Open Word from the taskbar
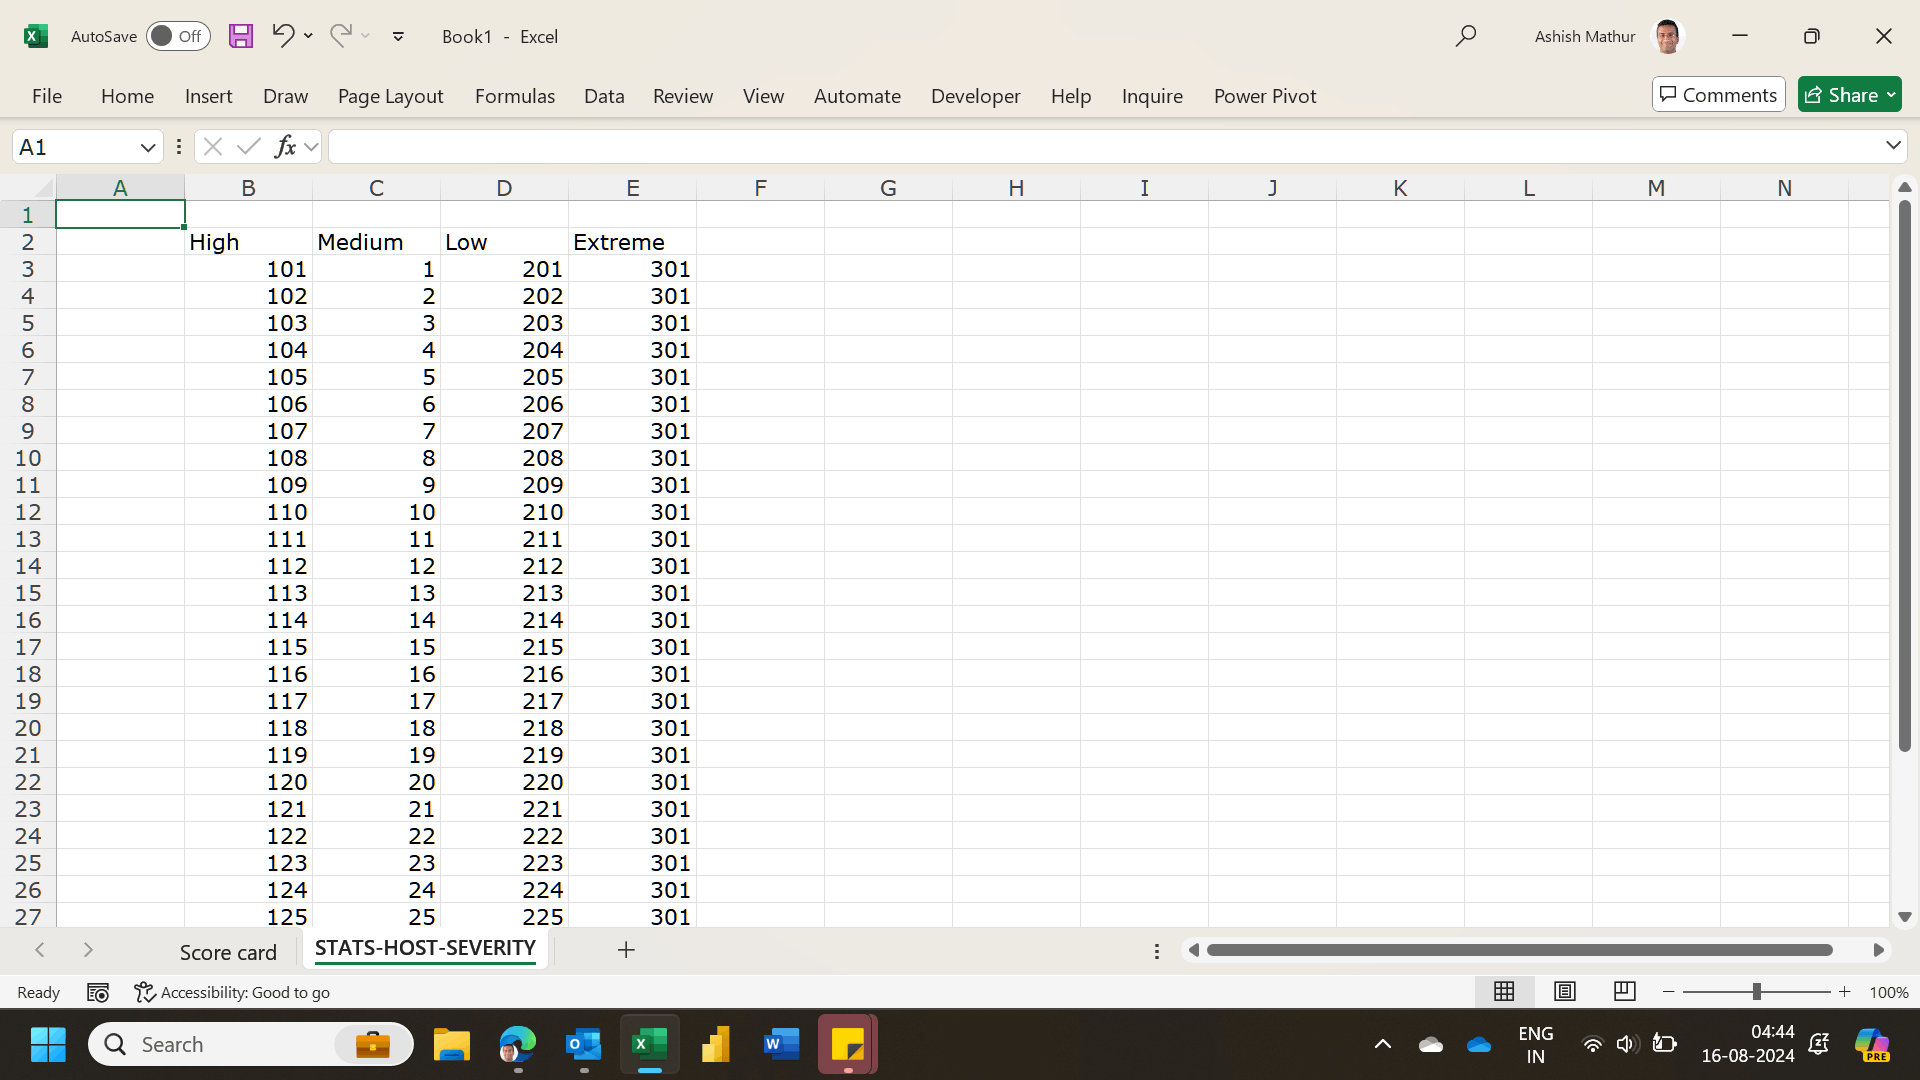Viewport: 1920px width, 1080px height. click(781, 1045)
